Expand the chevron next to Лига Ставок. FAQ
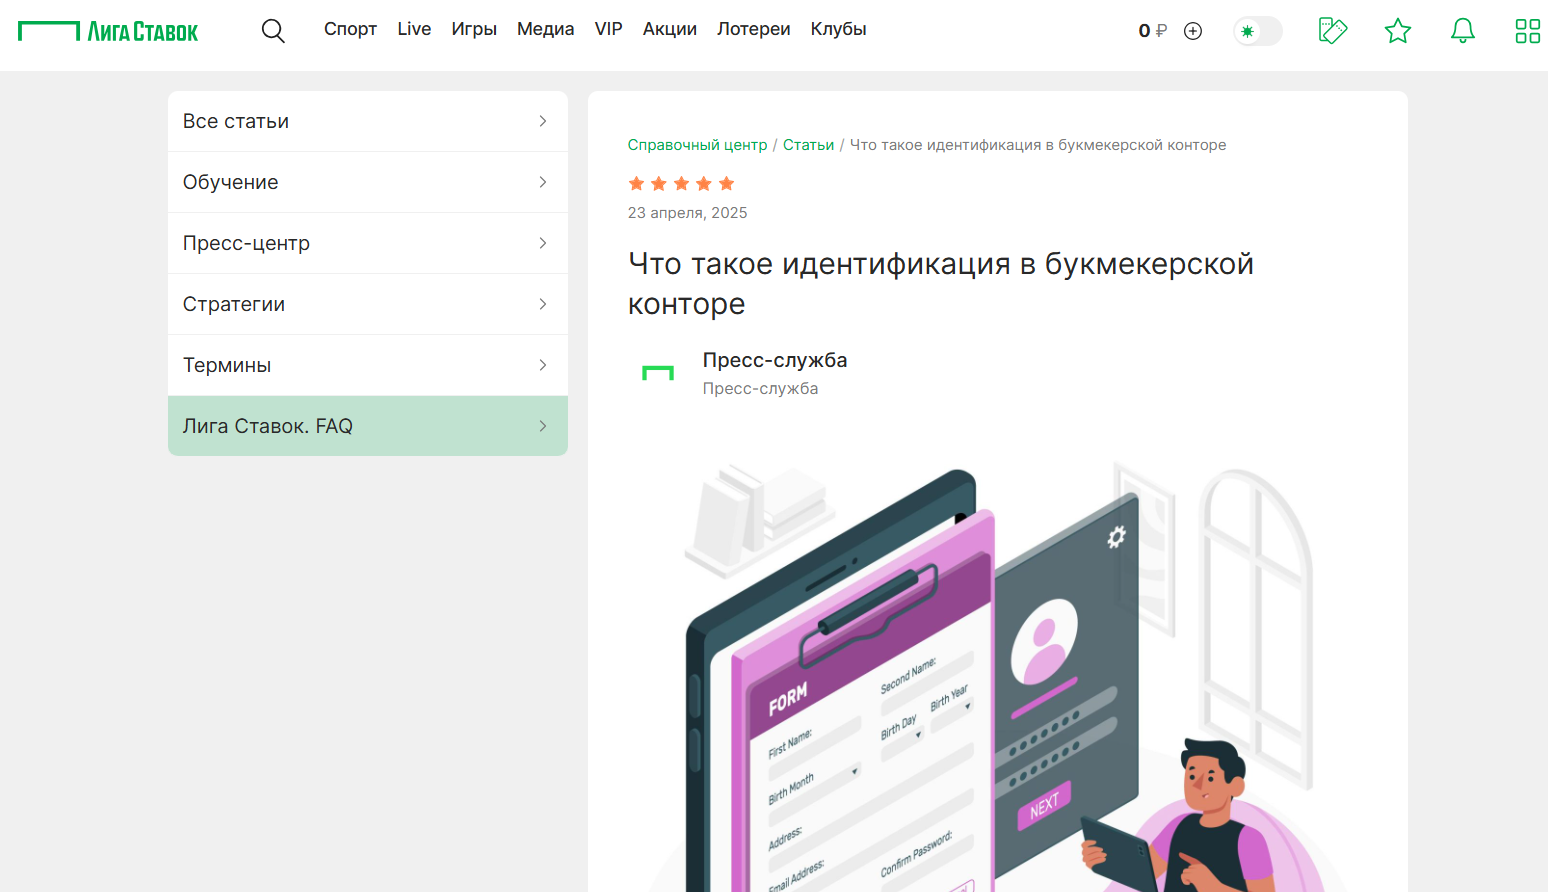The height and width of the screenshot is (892, 1548). (543, 426)
